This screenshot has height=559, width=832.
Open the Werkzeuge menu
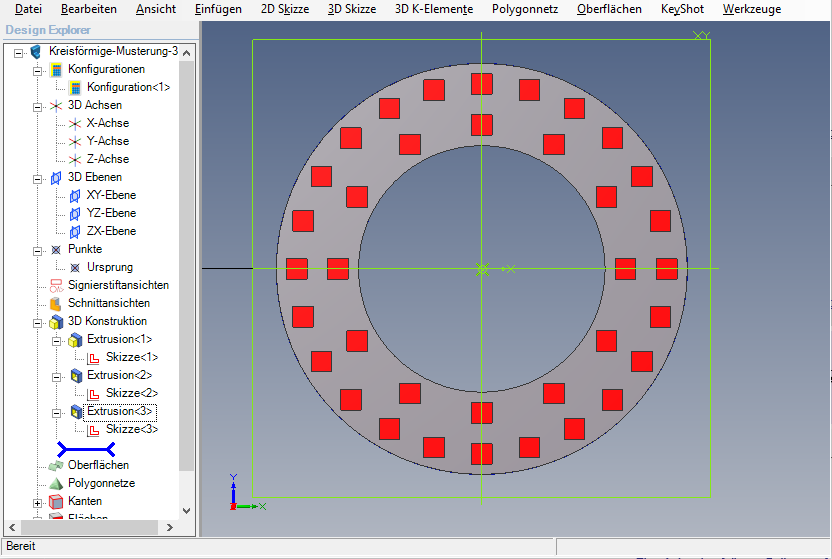[752, 9]
